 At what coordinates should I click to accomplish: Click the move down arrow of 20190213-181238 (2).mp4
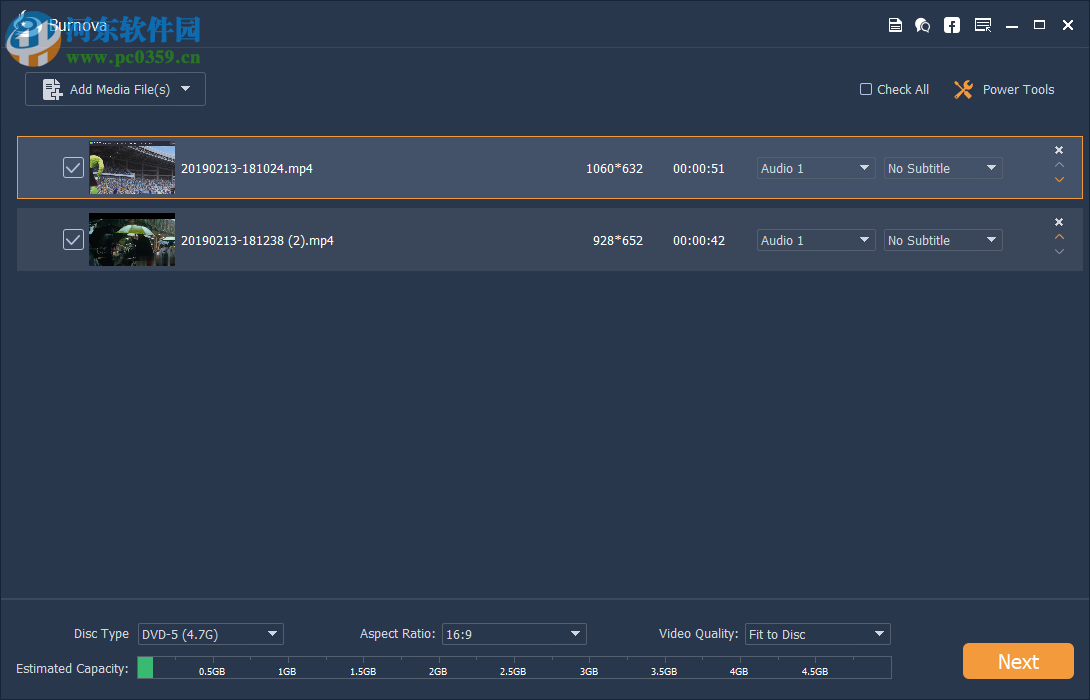coord(1059,252)
